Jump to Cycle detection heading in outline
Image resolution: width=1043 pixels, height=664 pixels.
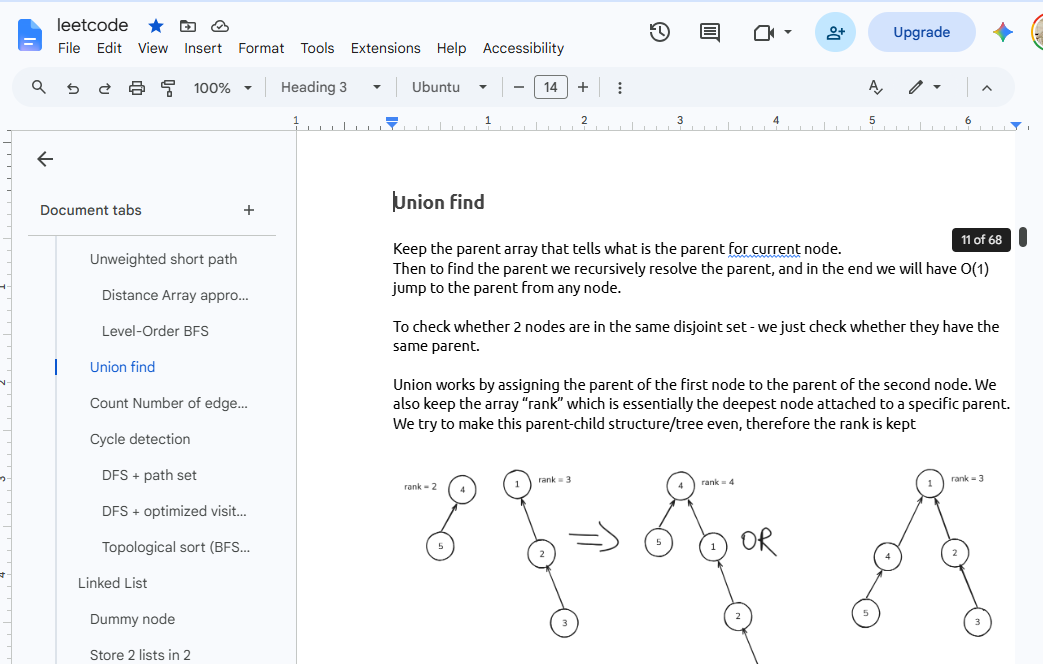click(x=140, y=439)
